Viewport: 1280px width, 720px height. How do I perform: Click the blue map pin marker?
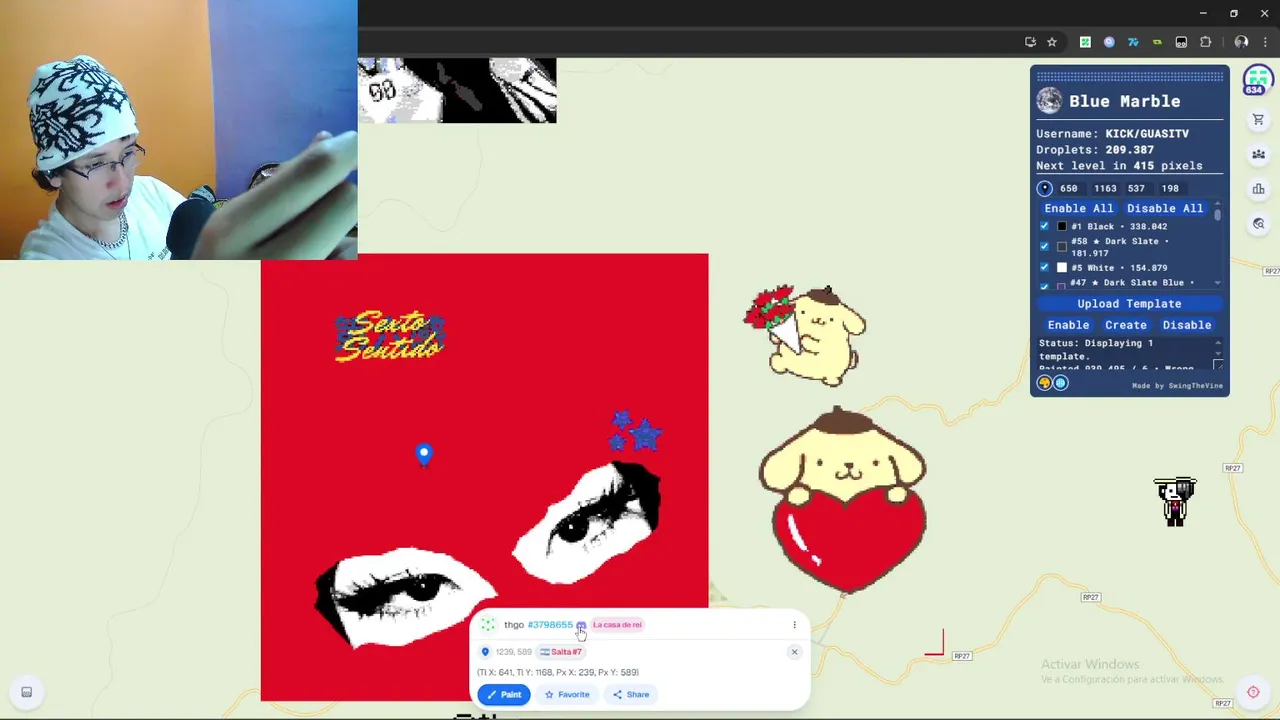click(424, 455)
